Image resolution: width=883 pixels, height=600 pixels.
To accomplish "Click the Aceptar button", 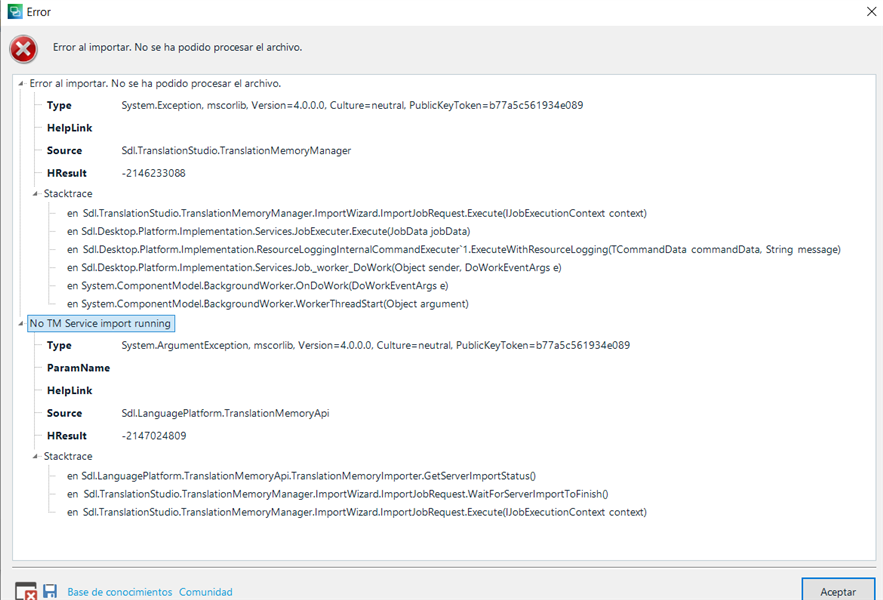I will click(x=838, y=591).
